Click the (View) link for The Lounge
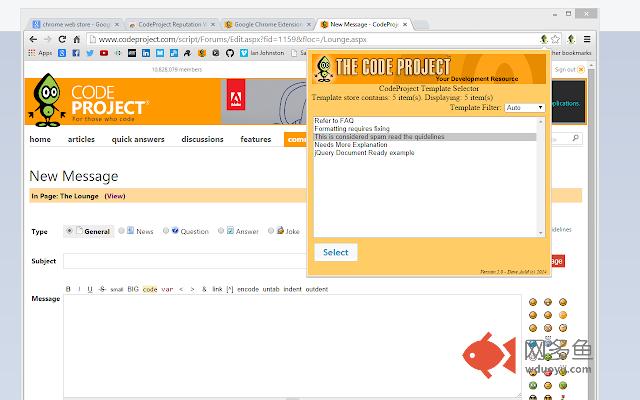Image resolution: width=640 pixels, height=400 pixels. pyautogui.click(x=115, y=196)
